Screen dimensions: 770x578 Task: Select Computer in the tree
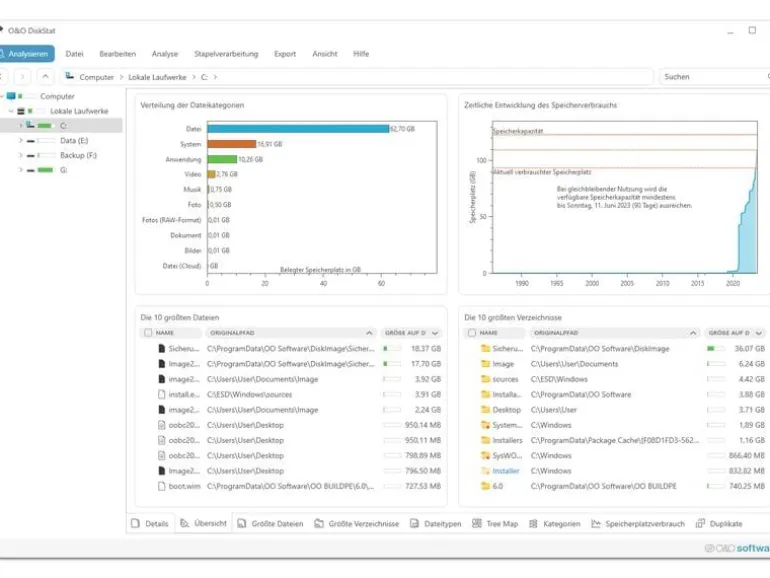click(x=57, y=96)
